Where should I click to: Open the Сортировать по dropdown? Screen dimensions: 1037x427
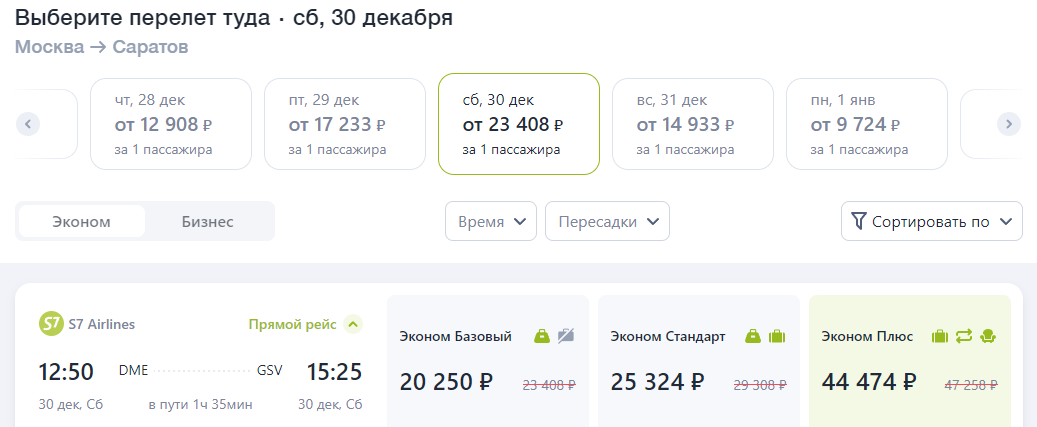pos(932,221)
